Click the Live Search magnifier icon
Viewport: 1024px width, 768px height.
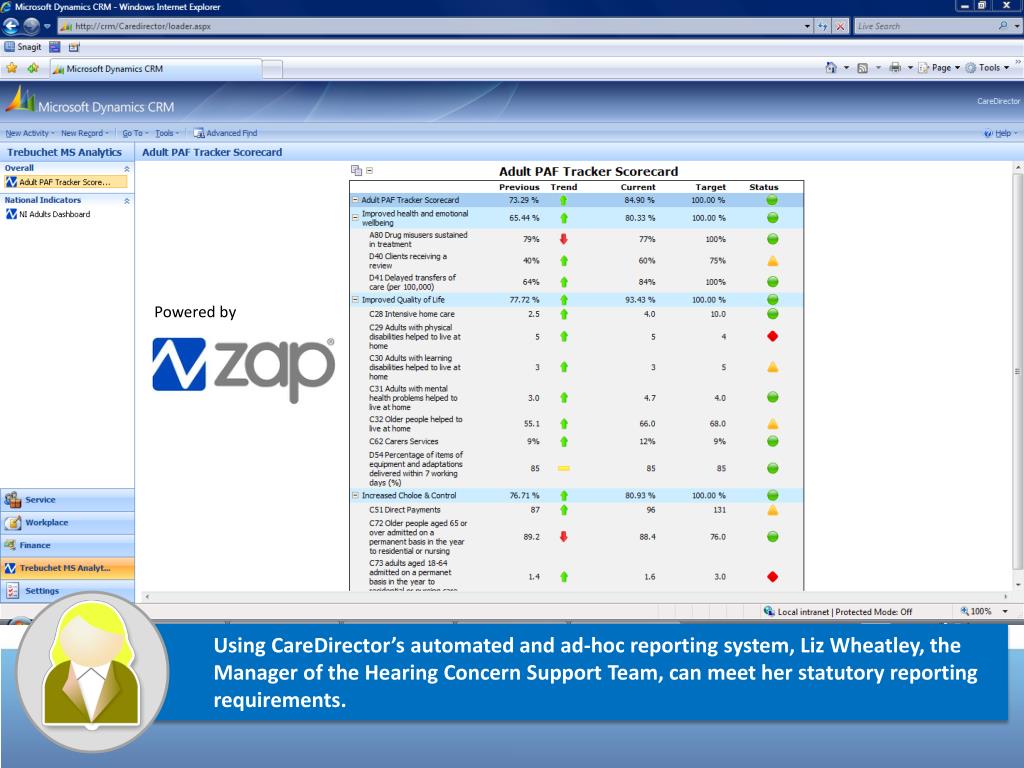[x=1002, y=26]
